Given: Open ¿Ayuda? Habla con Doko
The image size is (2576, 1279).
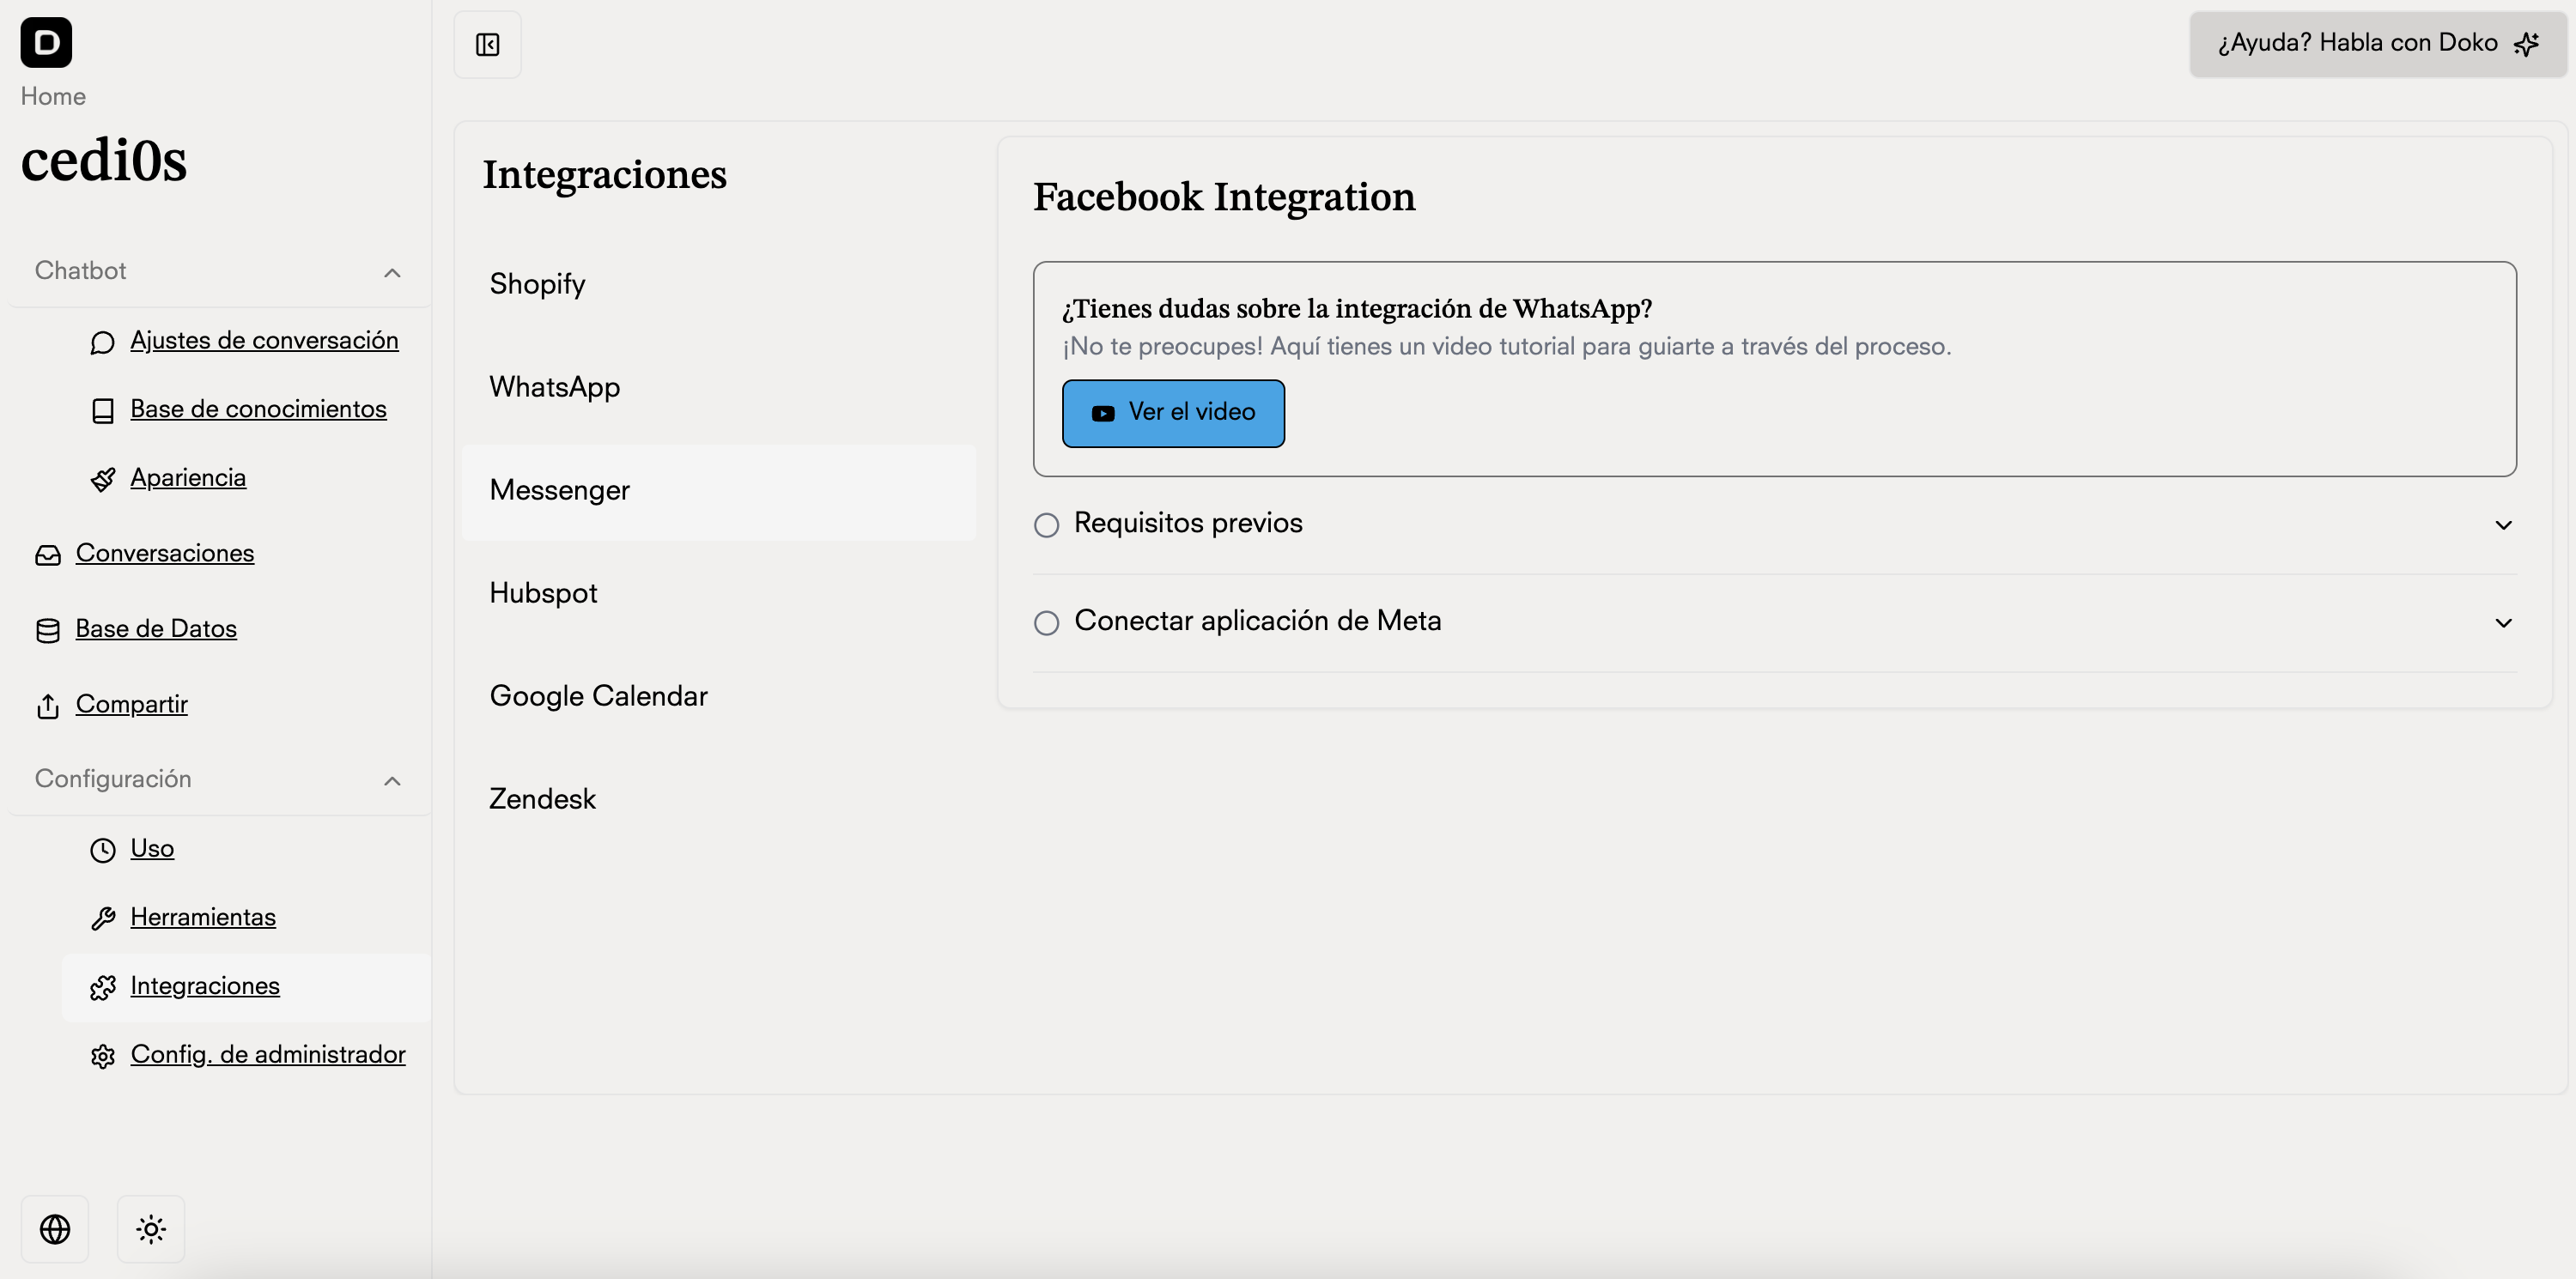Looking at the screenshot, I should tap(2377, 43).
